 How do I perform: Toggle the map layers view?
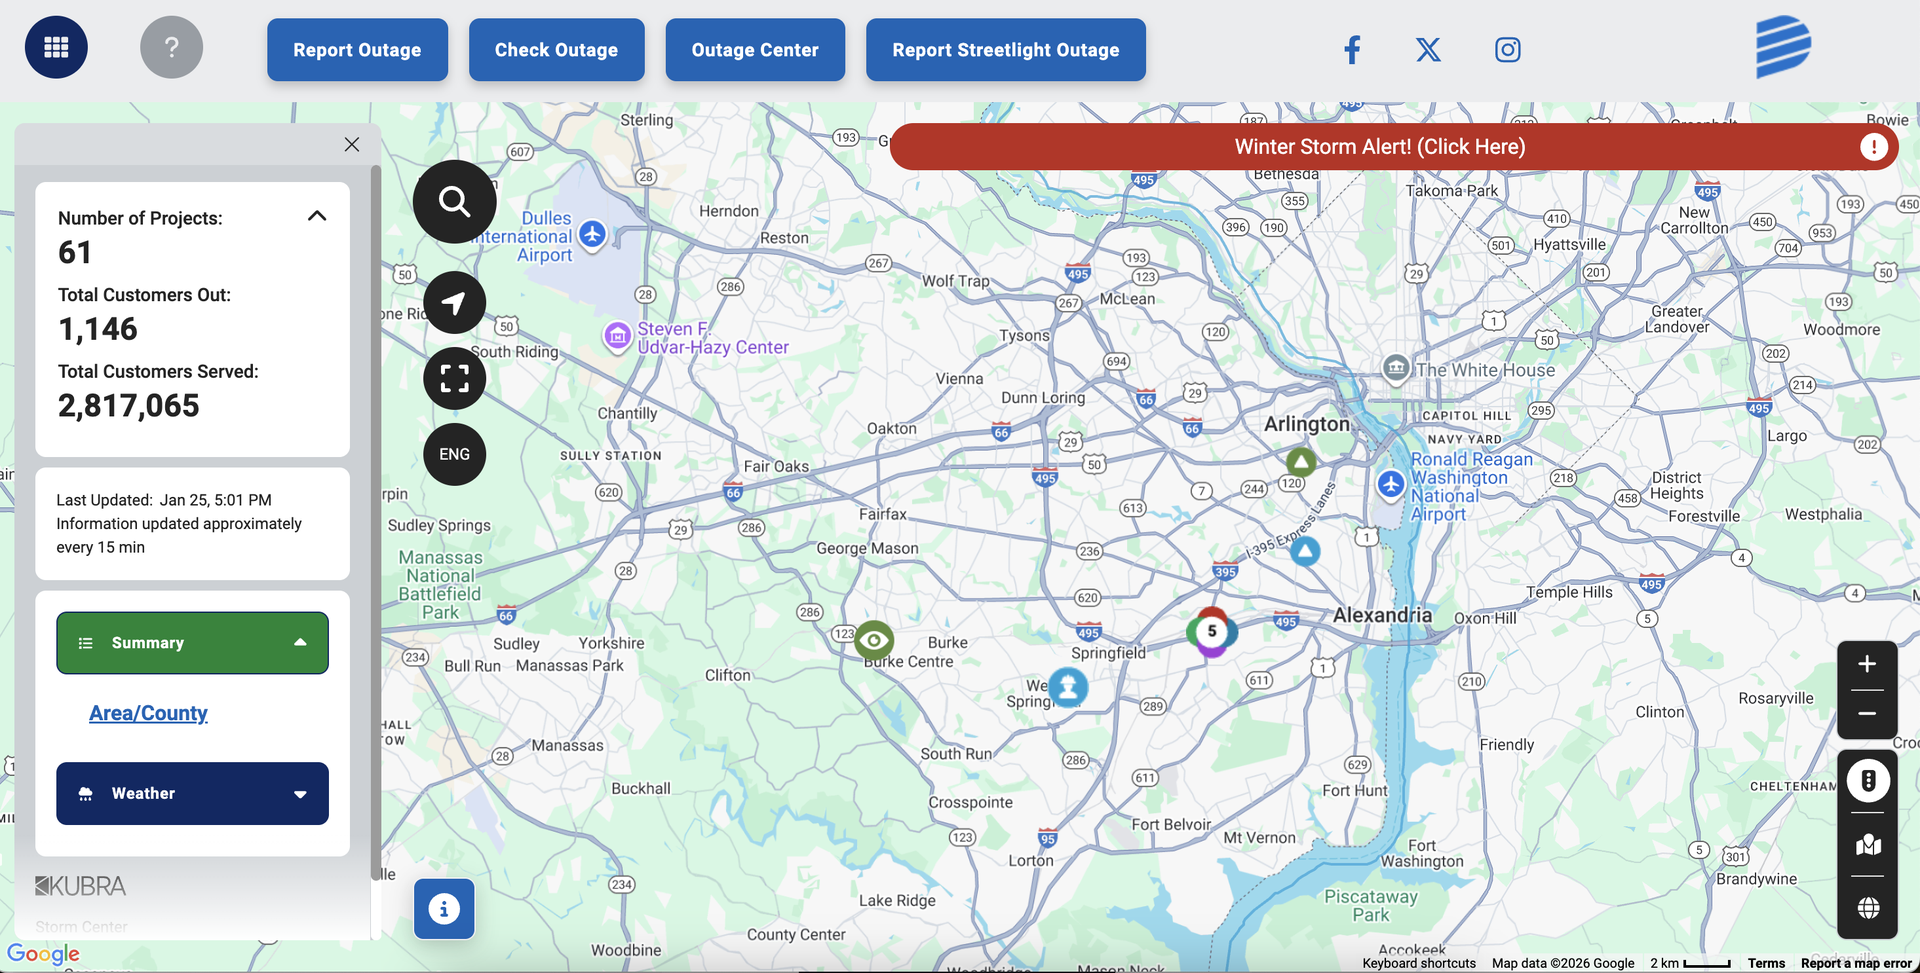(1867, 846)
